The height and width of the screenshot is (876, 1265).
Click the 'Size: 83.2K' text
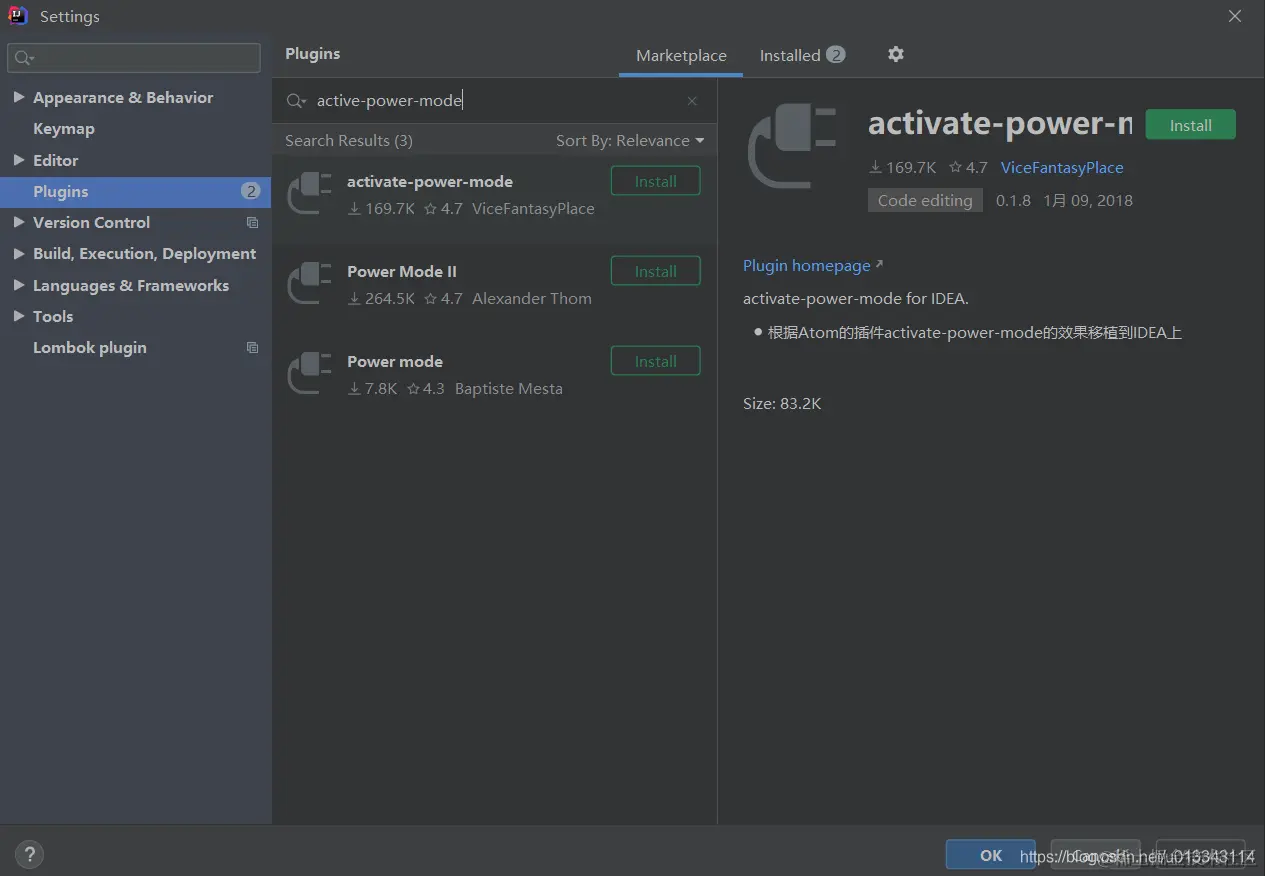[782, 404]
